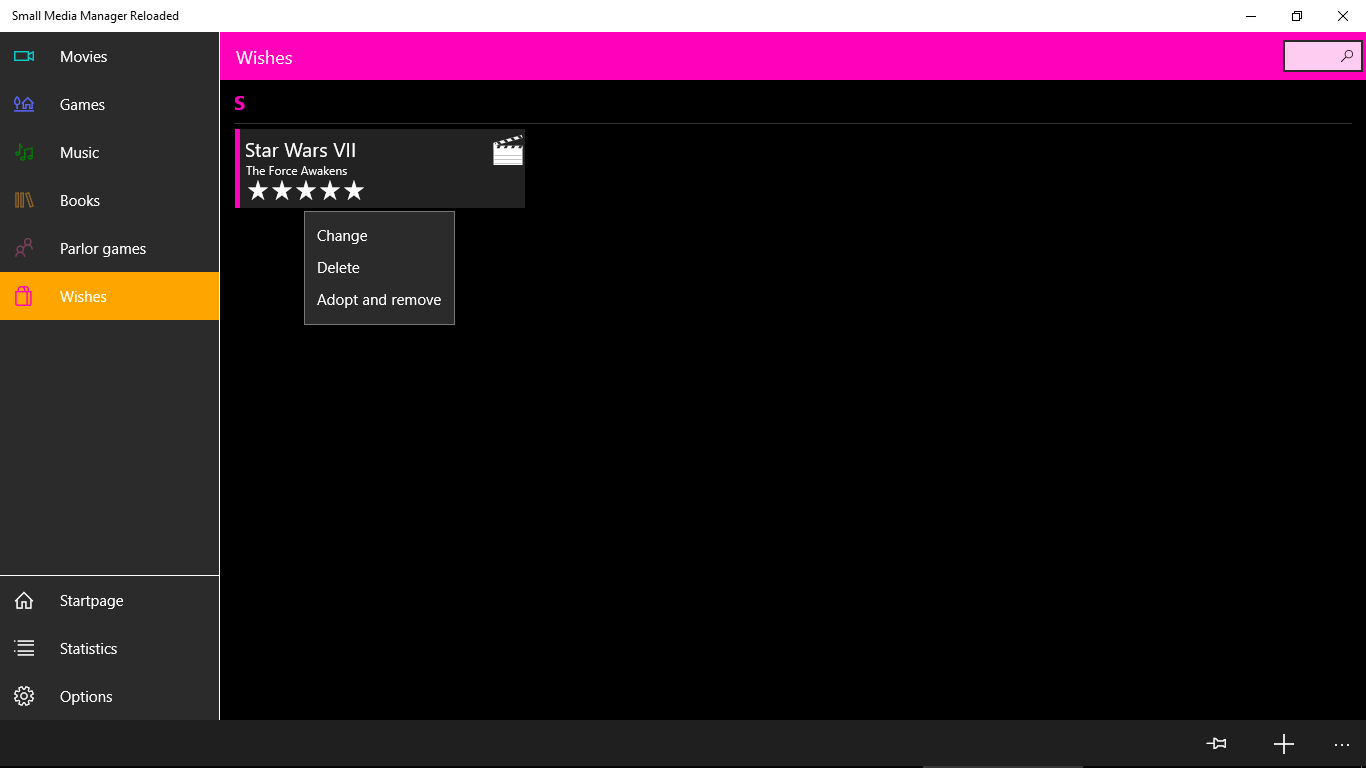The image size is (1366, 768).
Task: Click the fifth rating star on Star Wars card
Action: (354, 190)
